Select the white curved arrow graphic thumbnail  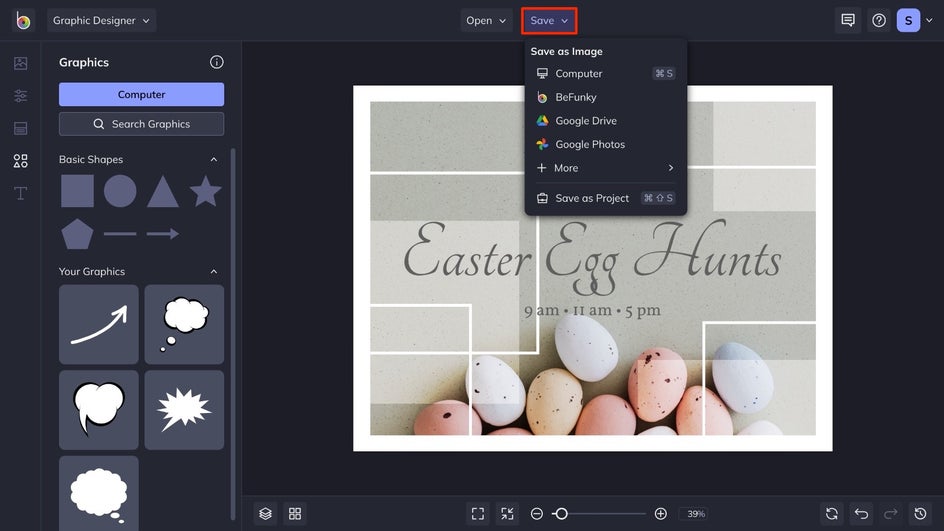click(x=99, y=324)
